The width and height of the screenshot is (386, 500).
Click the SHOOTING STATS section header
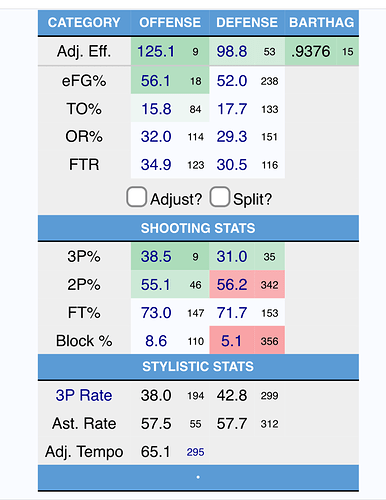point(198,228)
